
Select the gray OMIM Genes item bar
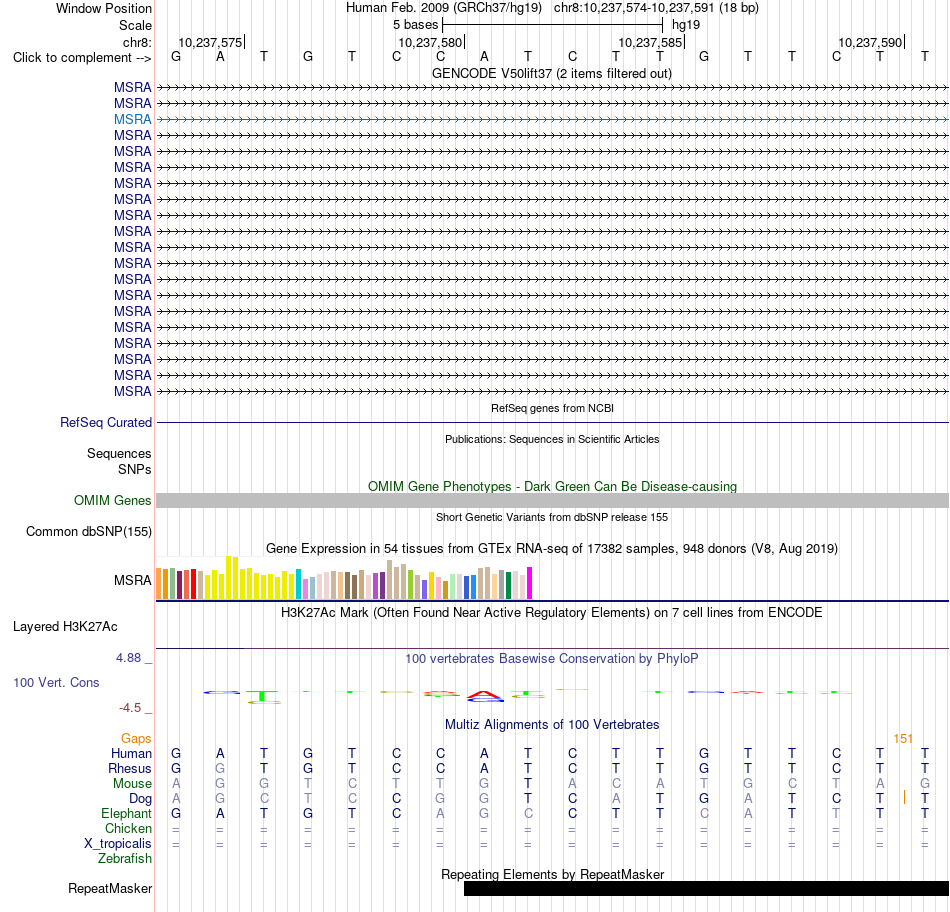552,501
